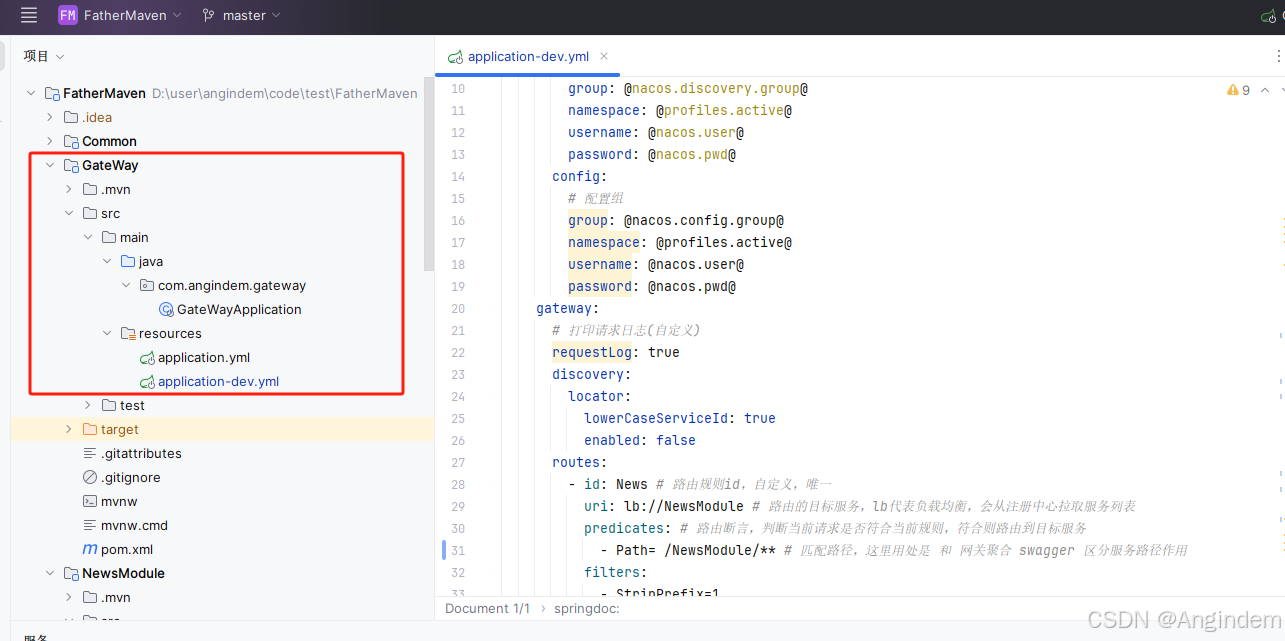Viewport: 1285px width, 641px height.
Task: Open the hamburger main menu icon
Action: pyautogui.click(x=29, y=15)
